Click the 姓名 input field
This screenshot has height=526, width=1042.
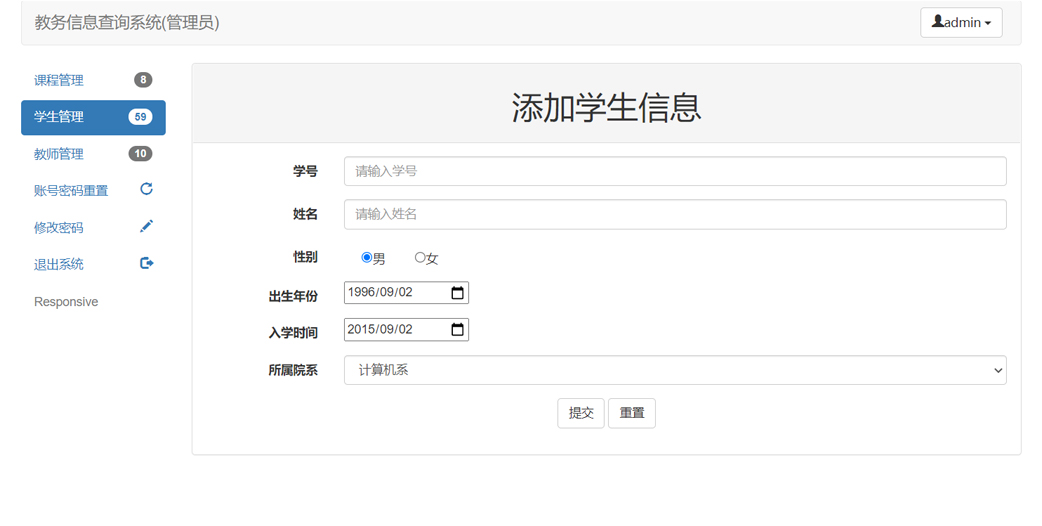(x=675, y=214)
